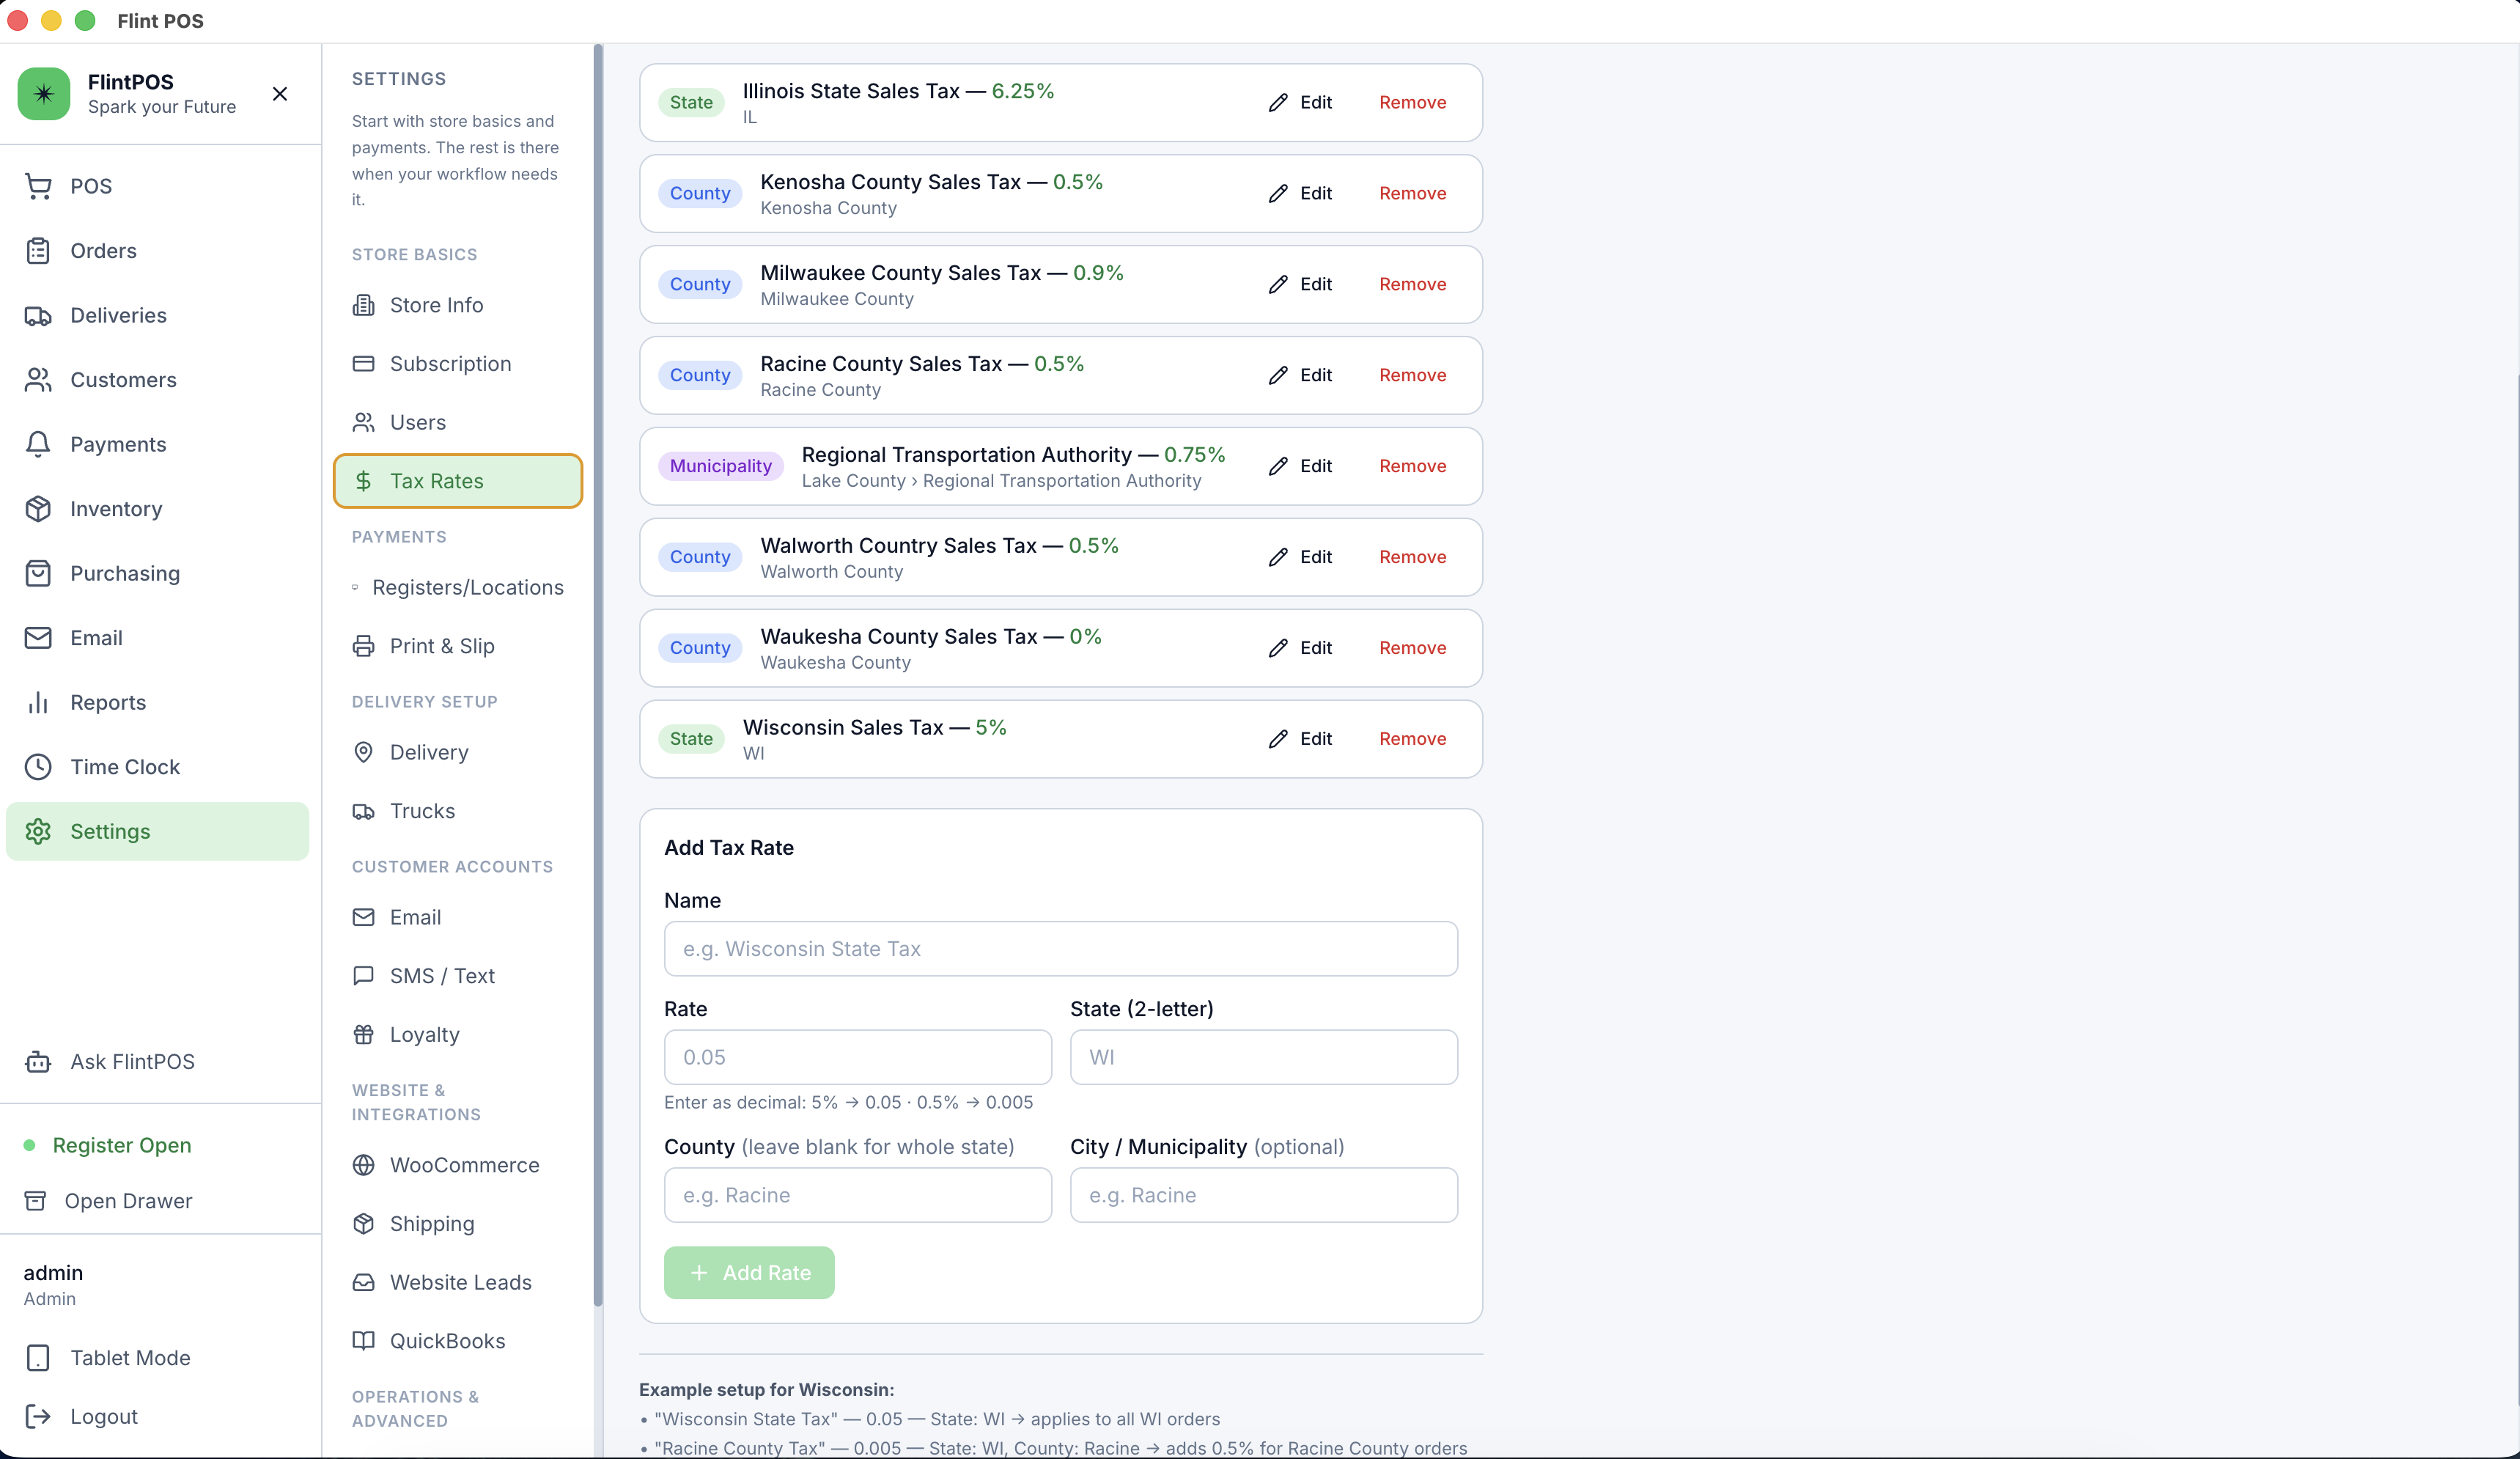This screenshot has width=2520, height=1459.
Task: Click the County badge on the Waukesha row
Action: click(700, 648)
